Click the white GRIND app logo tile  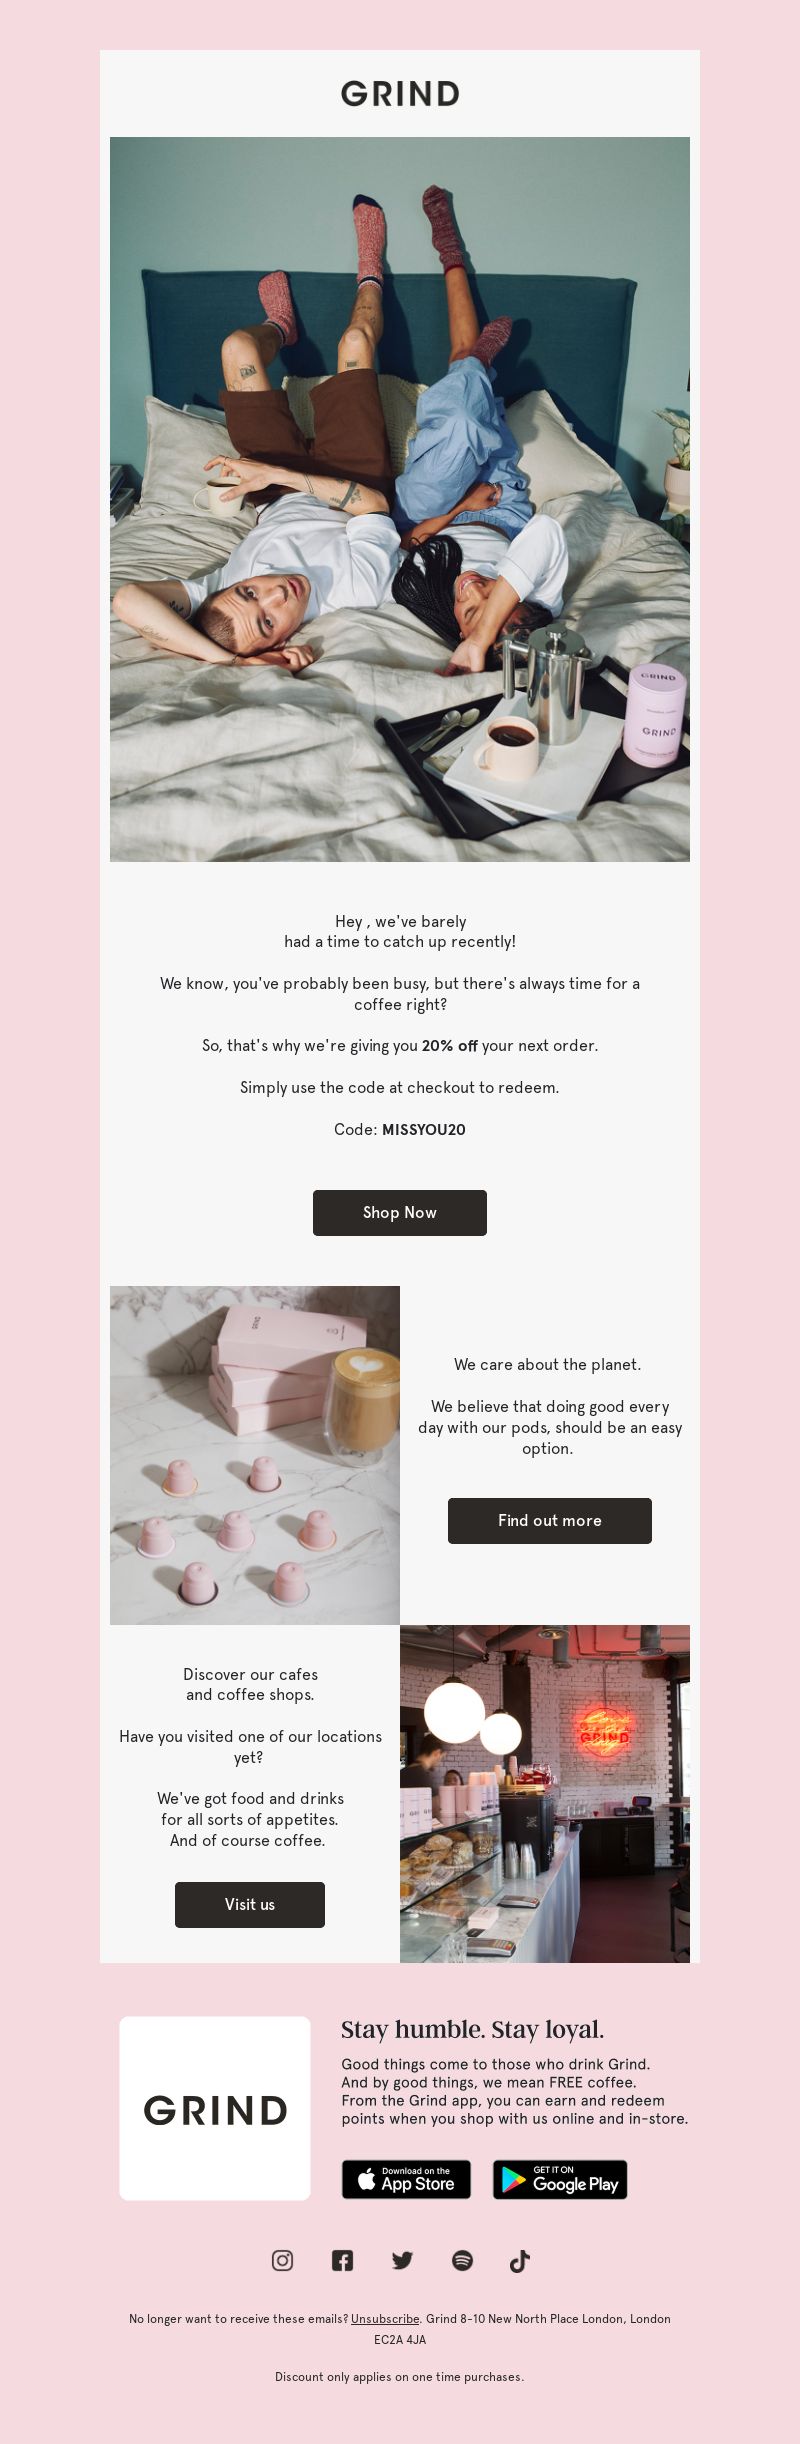point(215,2108)
